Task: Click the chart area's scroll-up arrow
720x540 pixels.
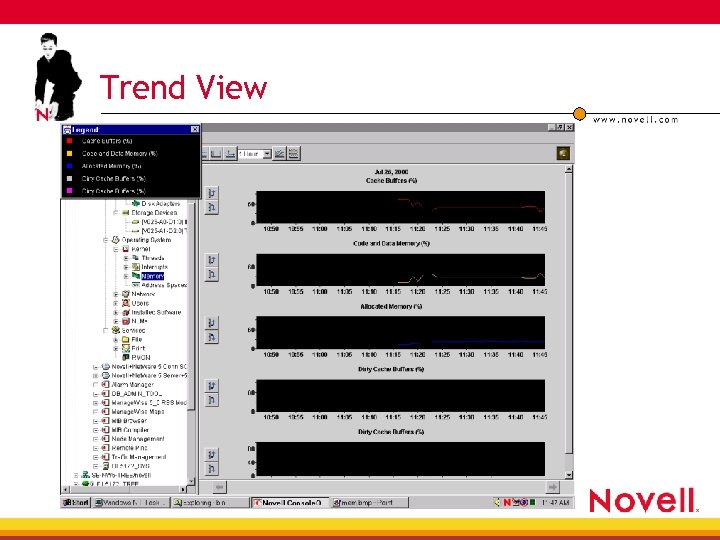Action: (x=568, y=169)
